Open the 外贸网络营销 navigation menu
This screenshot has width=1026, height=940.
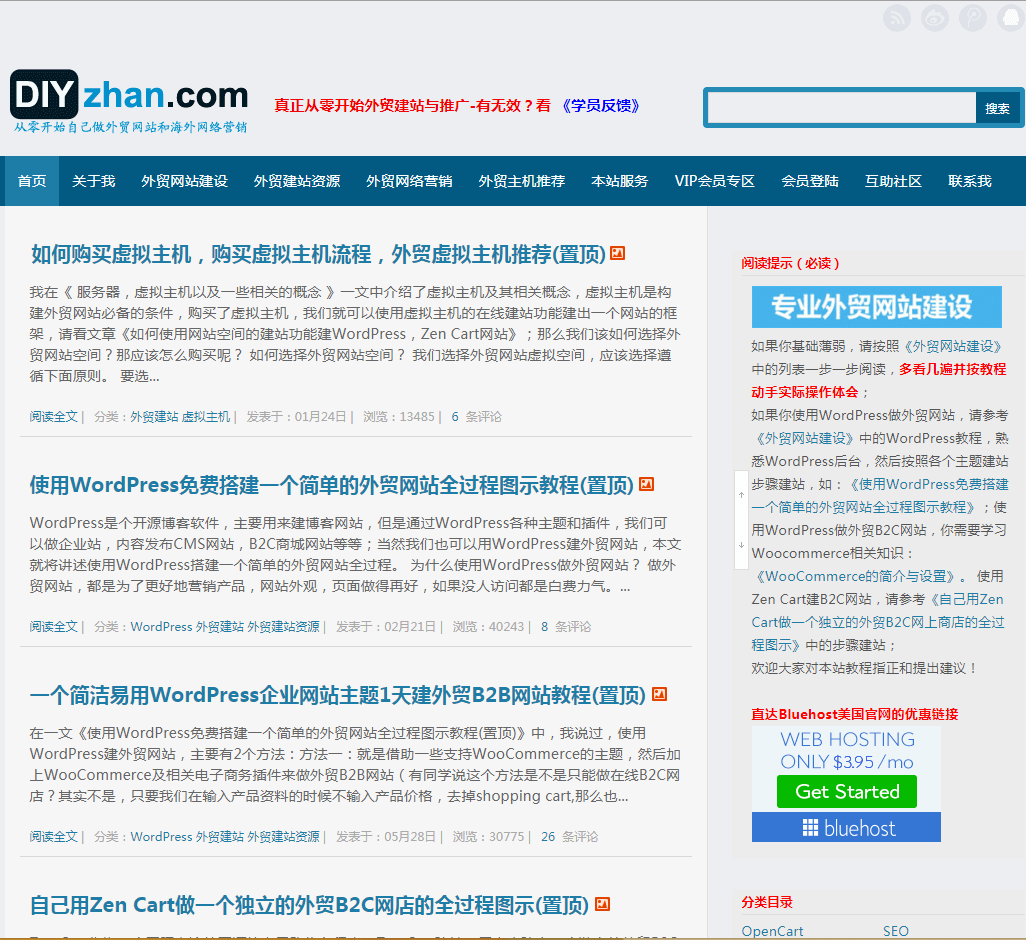click(409, 181)
